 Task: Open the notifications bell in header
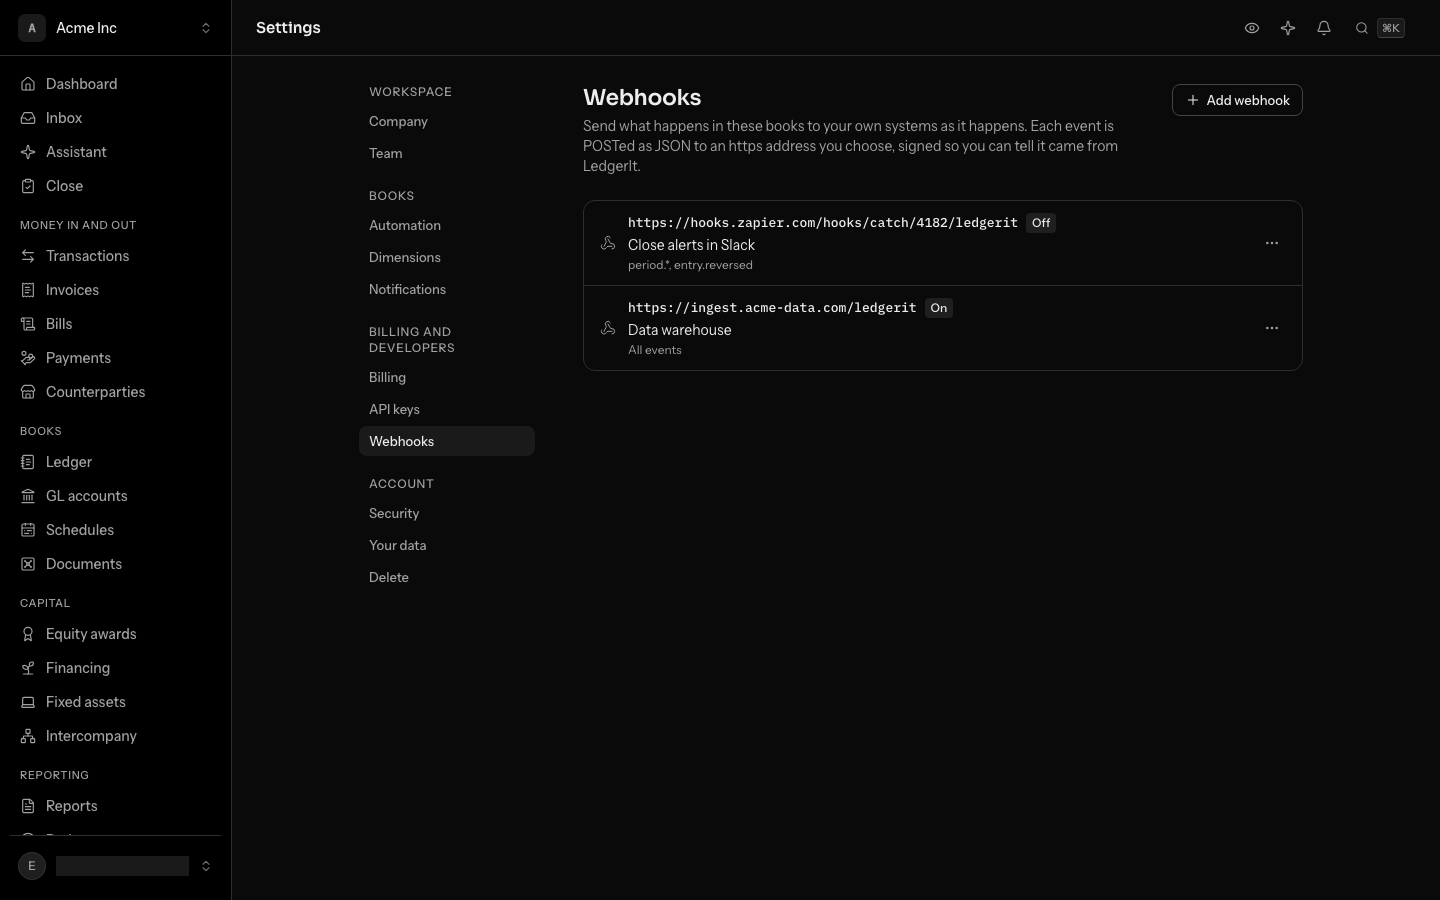1324,28
